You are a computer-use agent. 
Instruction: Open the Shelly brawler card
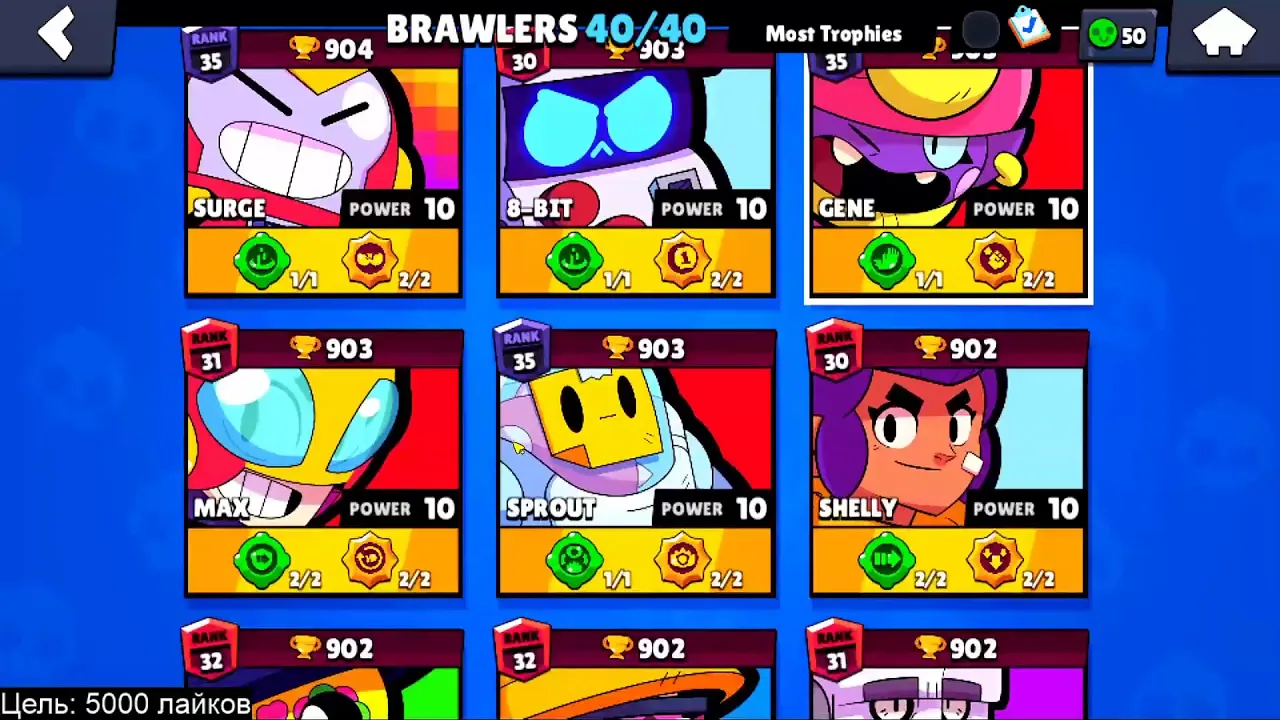[948, 464]
